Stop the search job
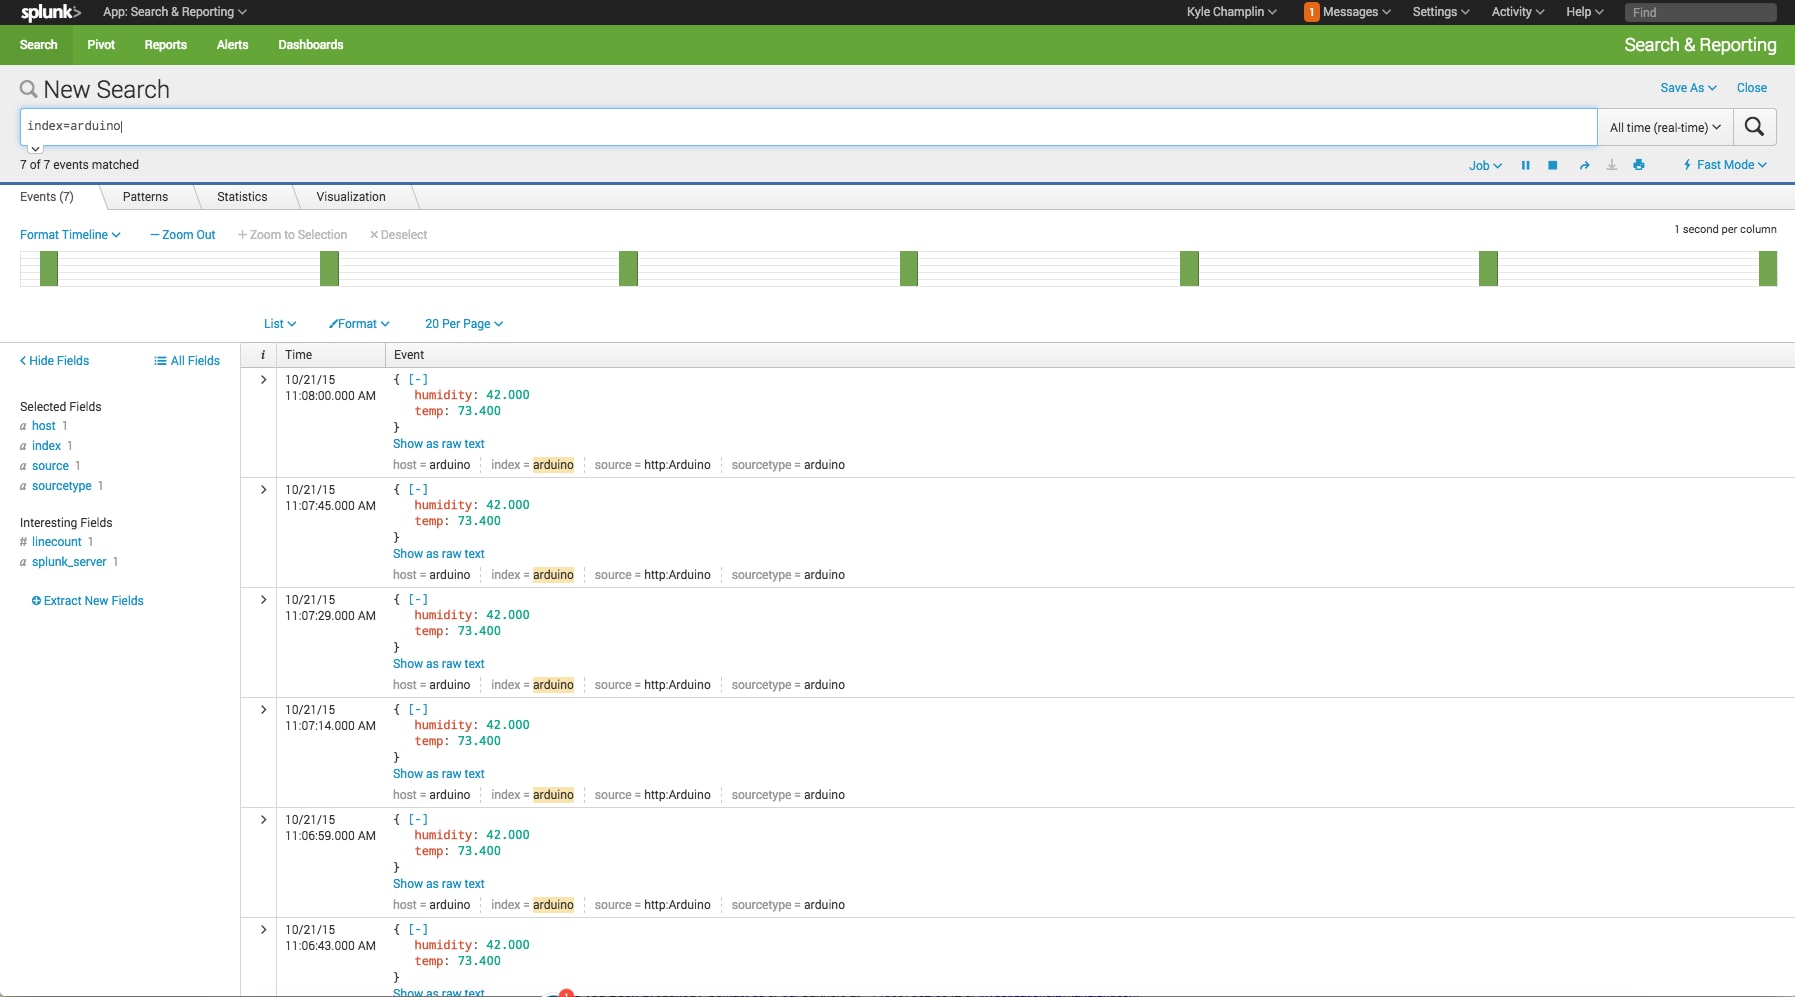The image size is (1795, 997). [x=1553, y=165]
